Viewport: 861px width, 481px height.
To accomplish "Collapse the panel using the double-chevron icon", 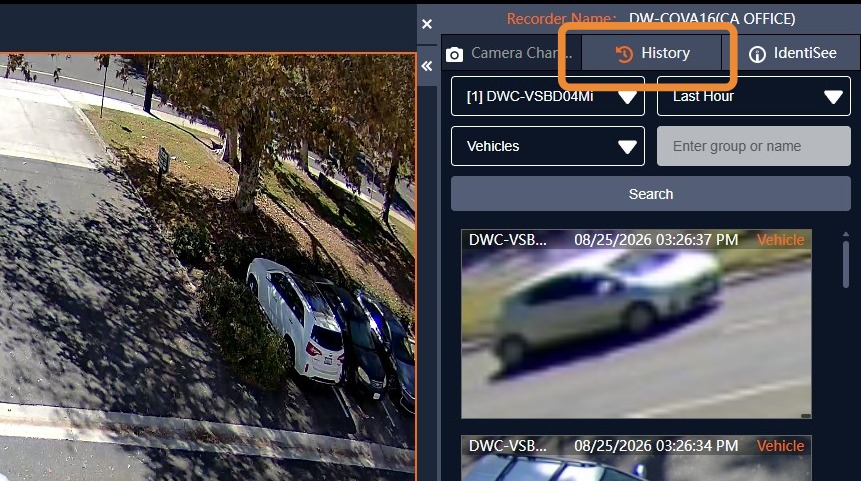I will (427, 66).
